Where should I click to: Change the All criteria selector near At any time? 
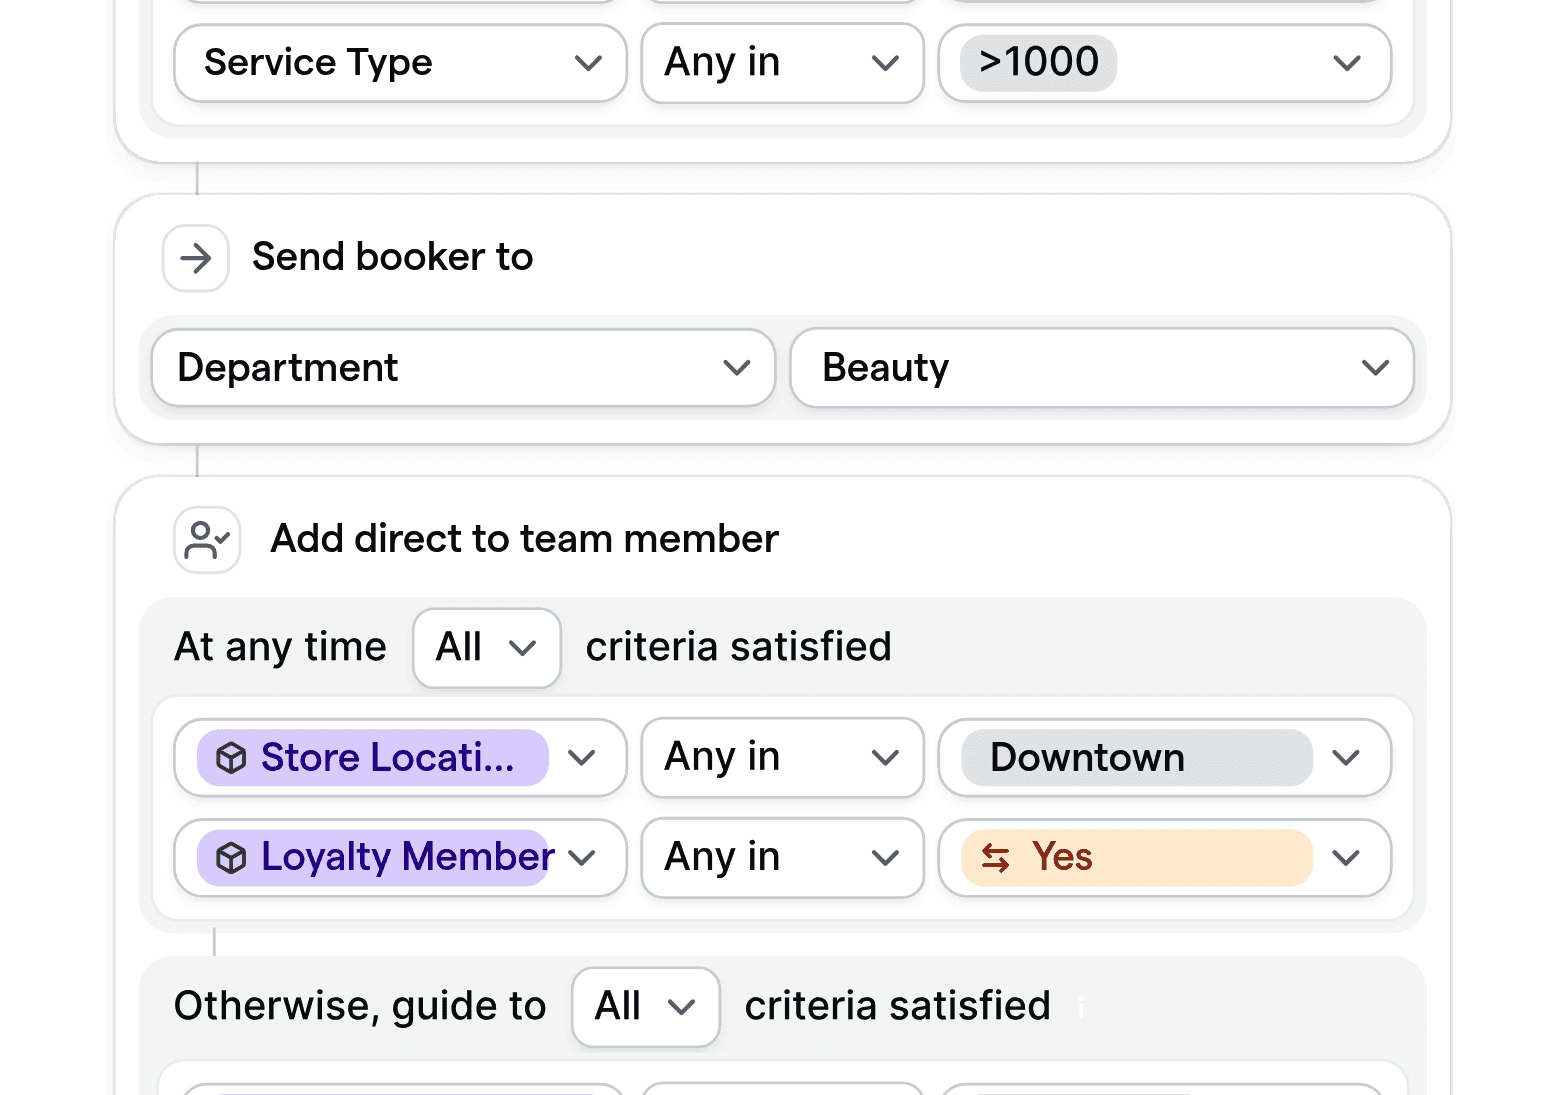pos(486,648)
